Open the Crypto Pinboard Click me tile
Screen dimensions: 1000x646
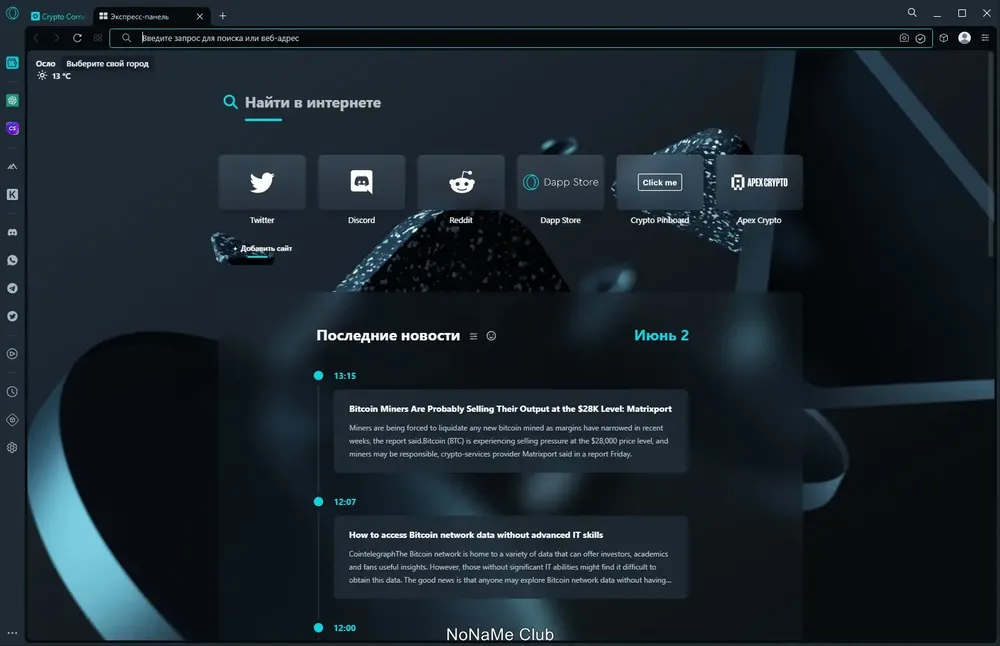click(660, 182)
